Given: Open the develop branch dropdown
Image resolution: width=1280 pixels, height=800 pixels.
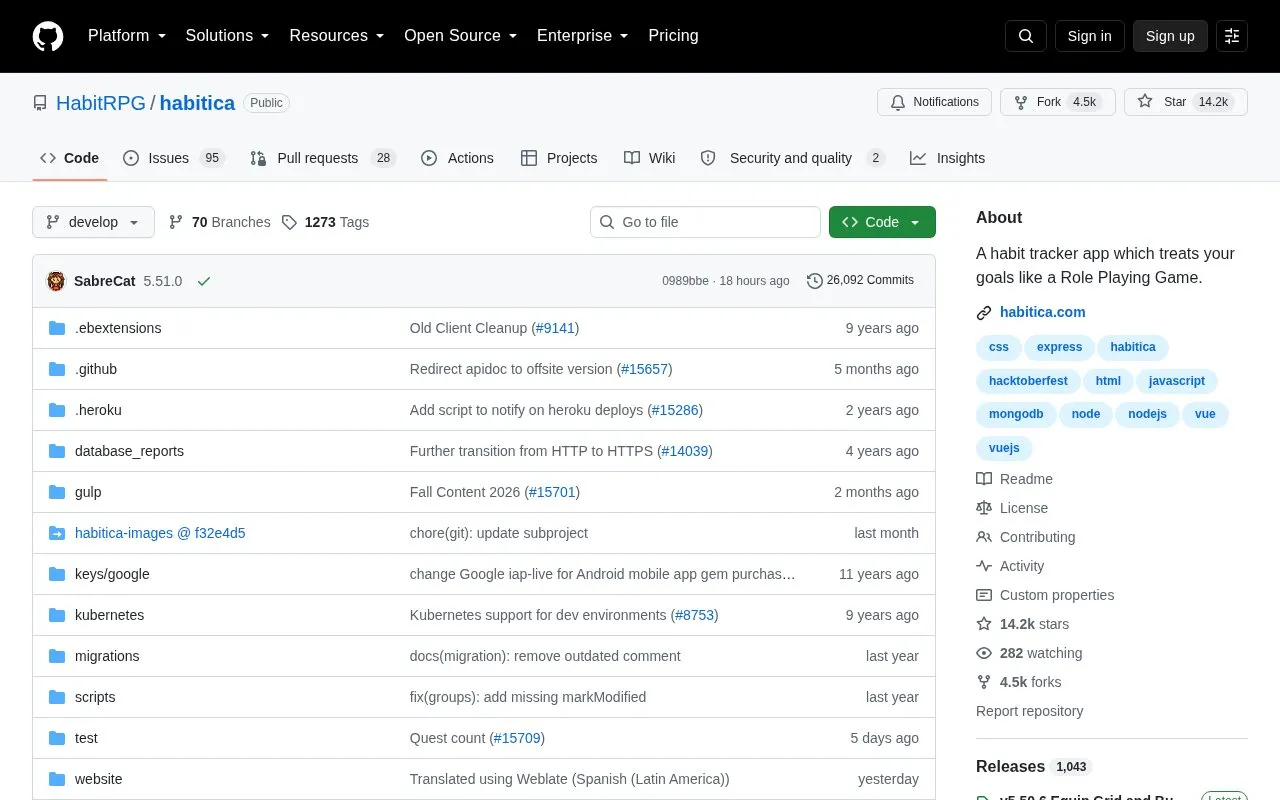Looking at the screenshot, I should point(93,222).
